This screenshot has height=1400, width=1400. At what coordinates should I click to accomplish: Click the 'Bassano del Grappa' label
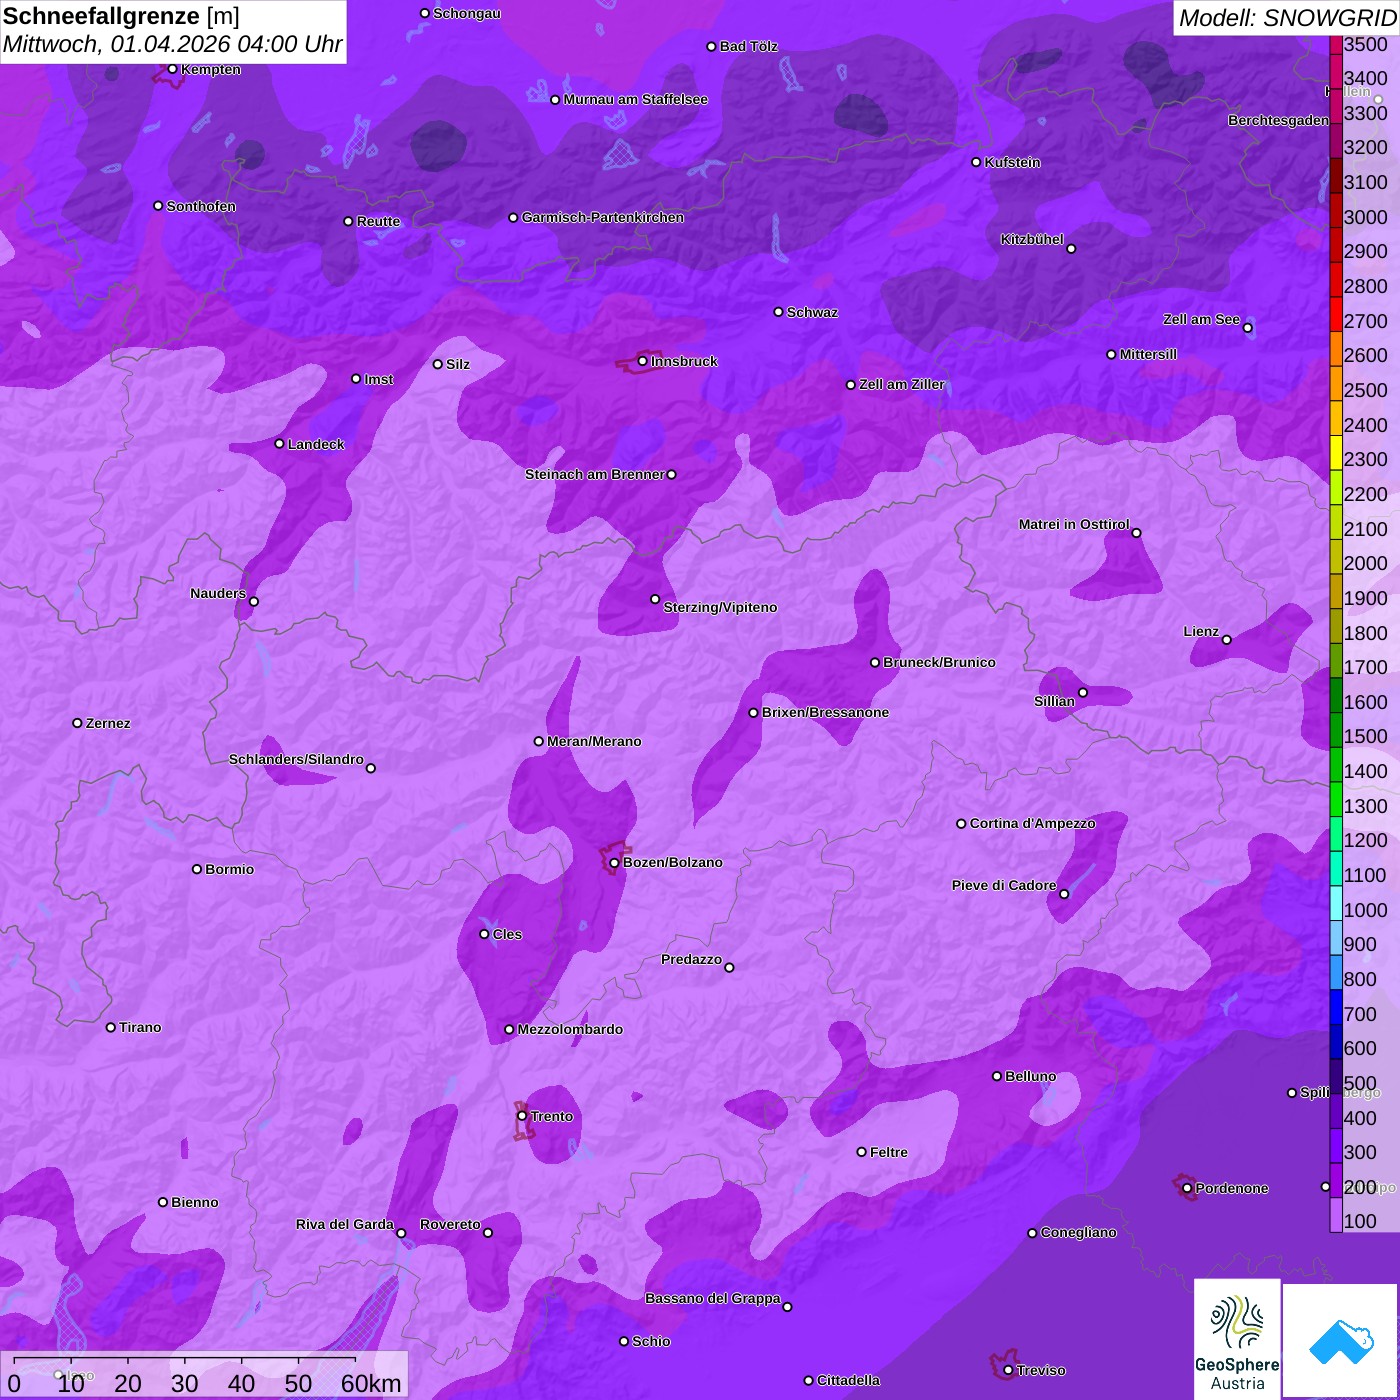pos(713,1298)
